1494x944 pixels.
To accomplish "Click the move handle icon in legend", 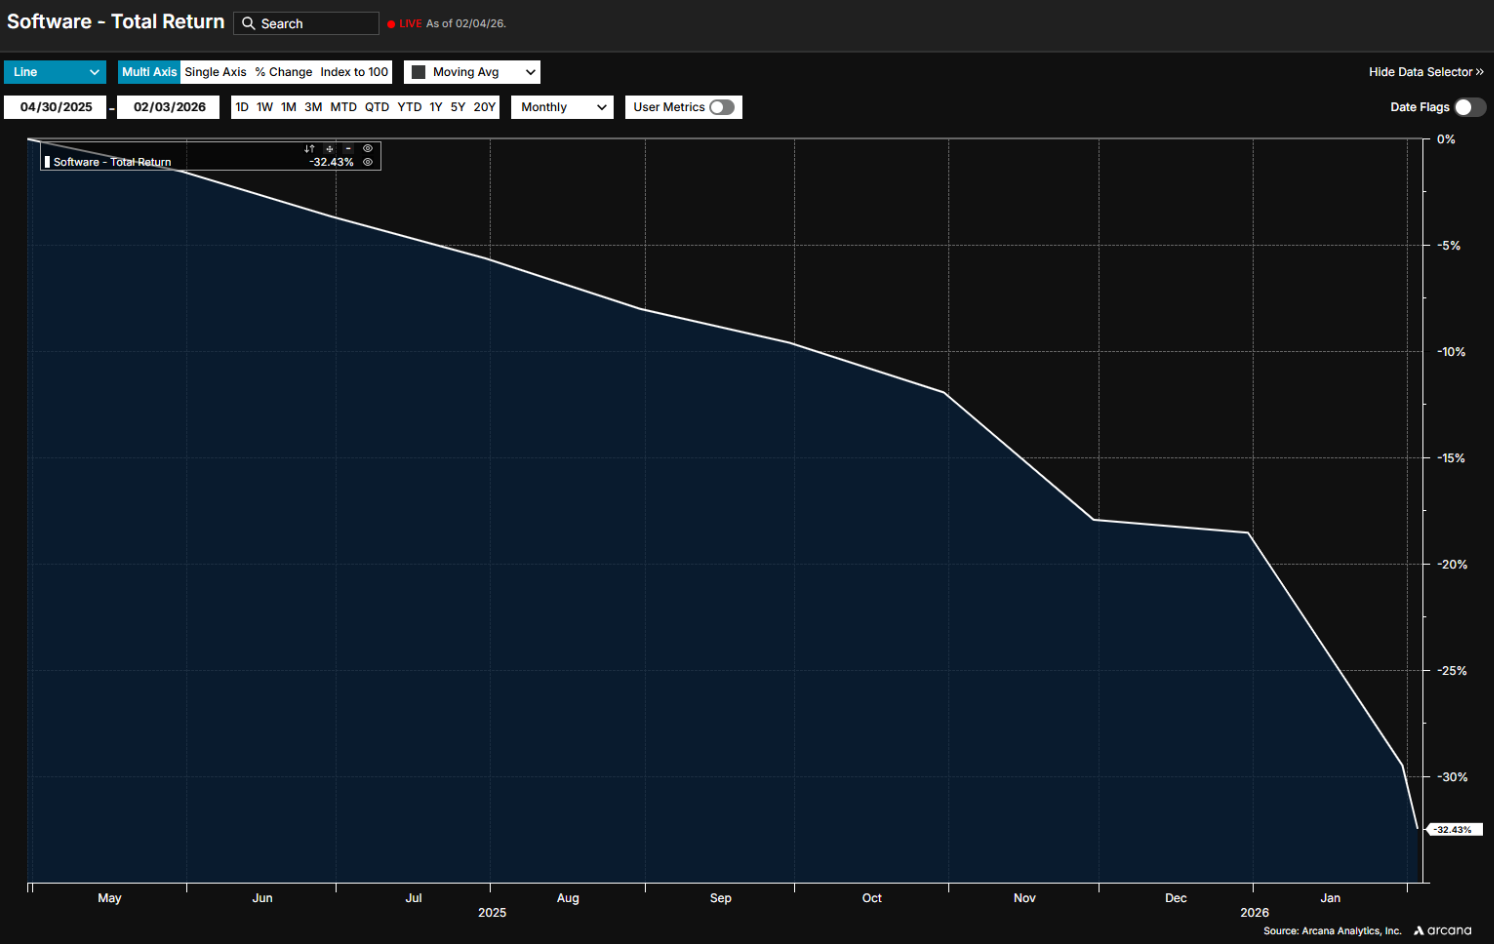I will click(x=329, y=149).
